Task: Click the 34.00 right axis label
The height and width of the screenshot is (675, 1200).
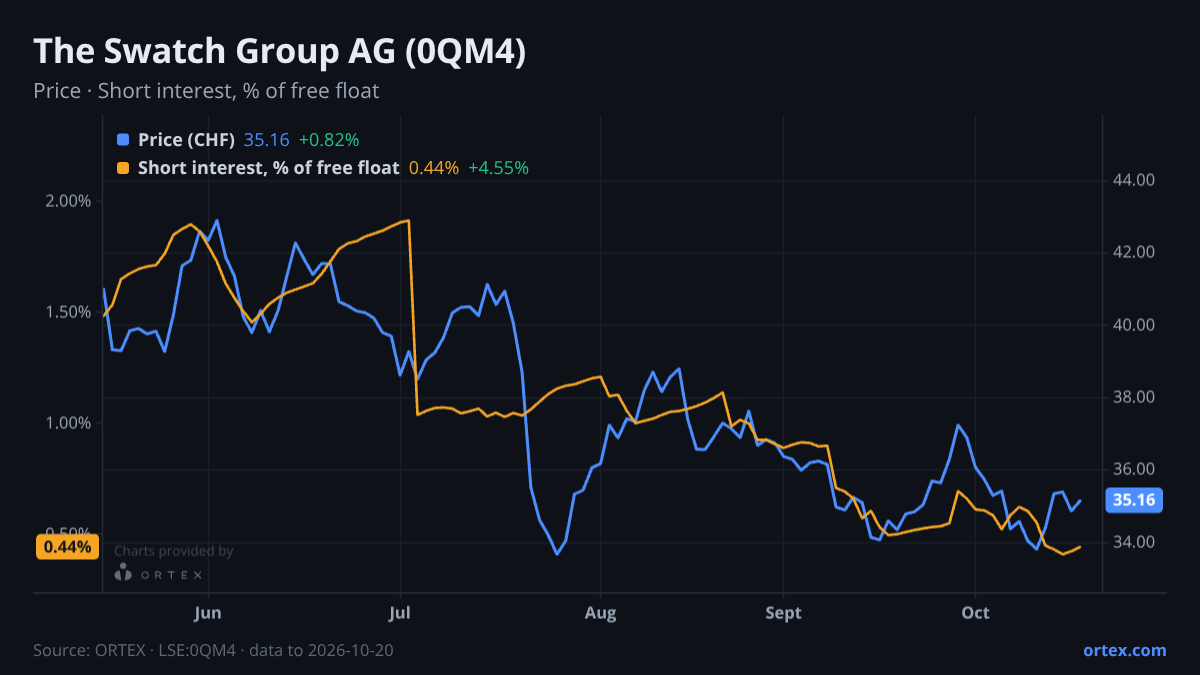Action: pyautogui.click(x=1134, y=542)
